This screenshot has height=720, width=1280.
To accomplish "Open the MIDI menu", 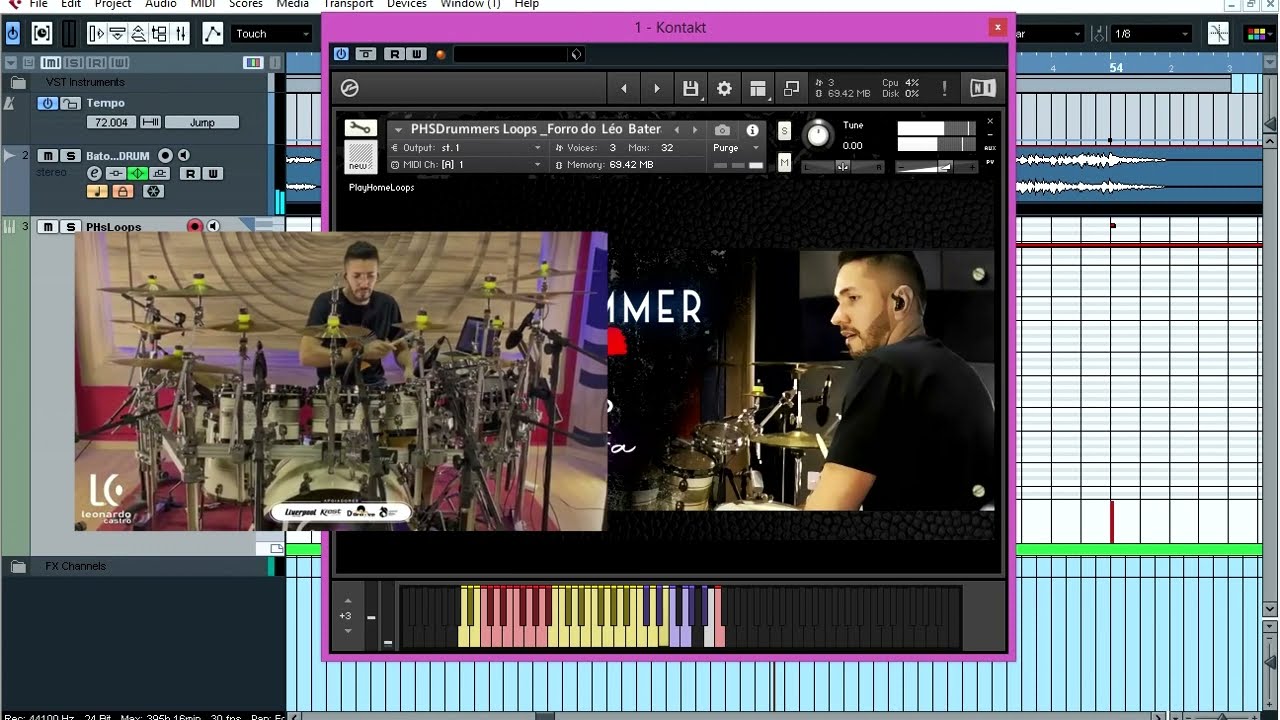I will [x=203, y=4].
